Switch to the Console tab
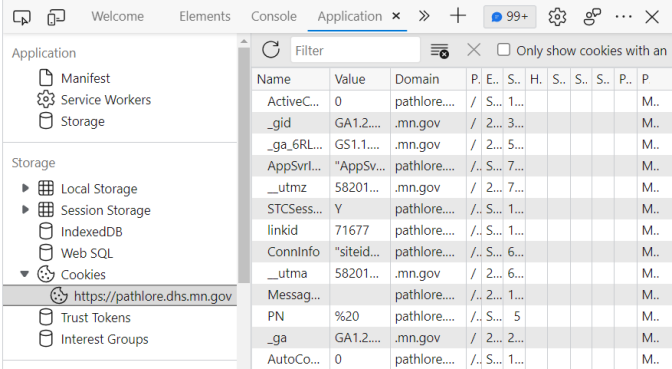The height and width of the screenshot is (369, 672). 273,16
